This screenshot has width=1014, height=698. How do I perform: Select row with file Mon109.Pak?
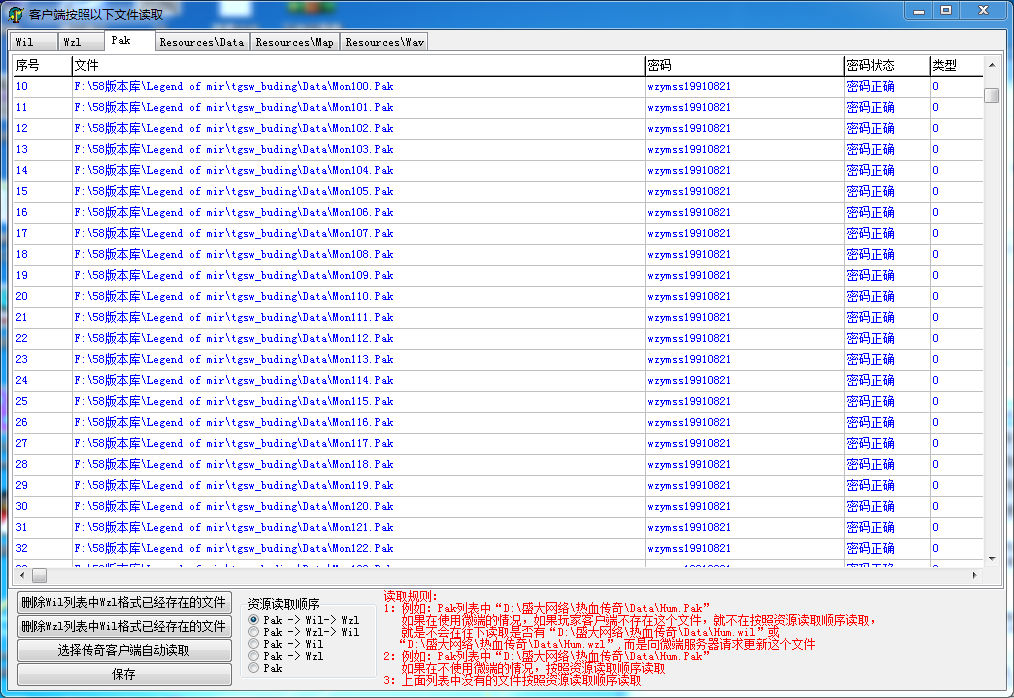[498, 276]
